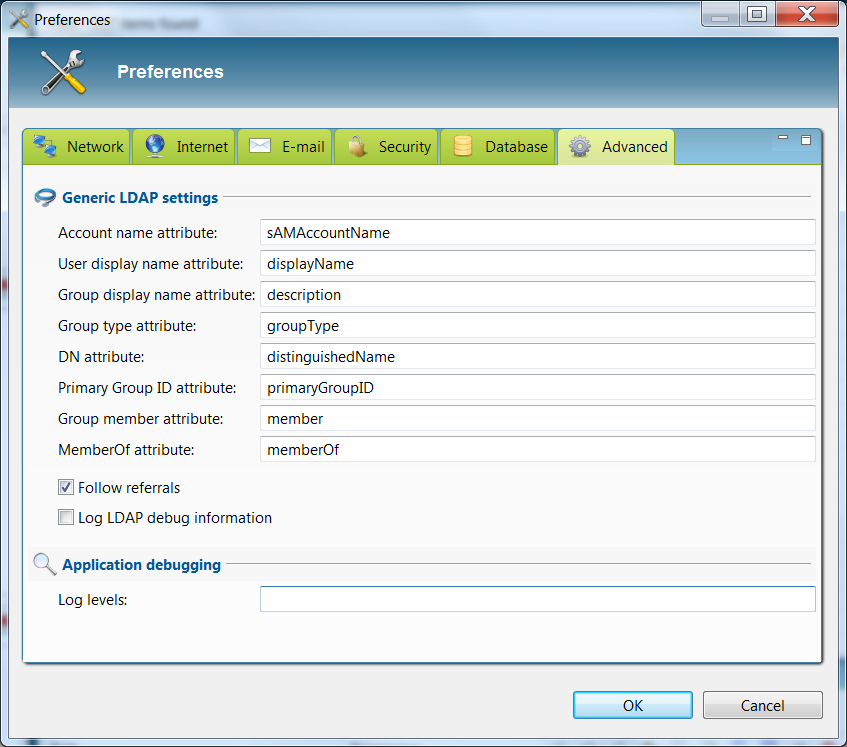Maximize the tab panel view
This screenshot has width=847, height=747.
[806, 140]
